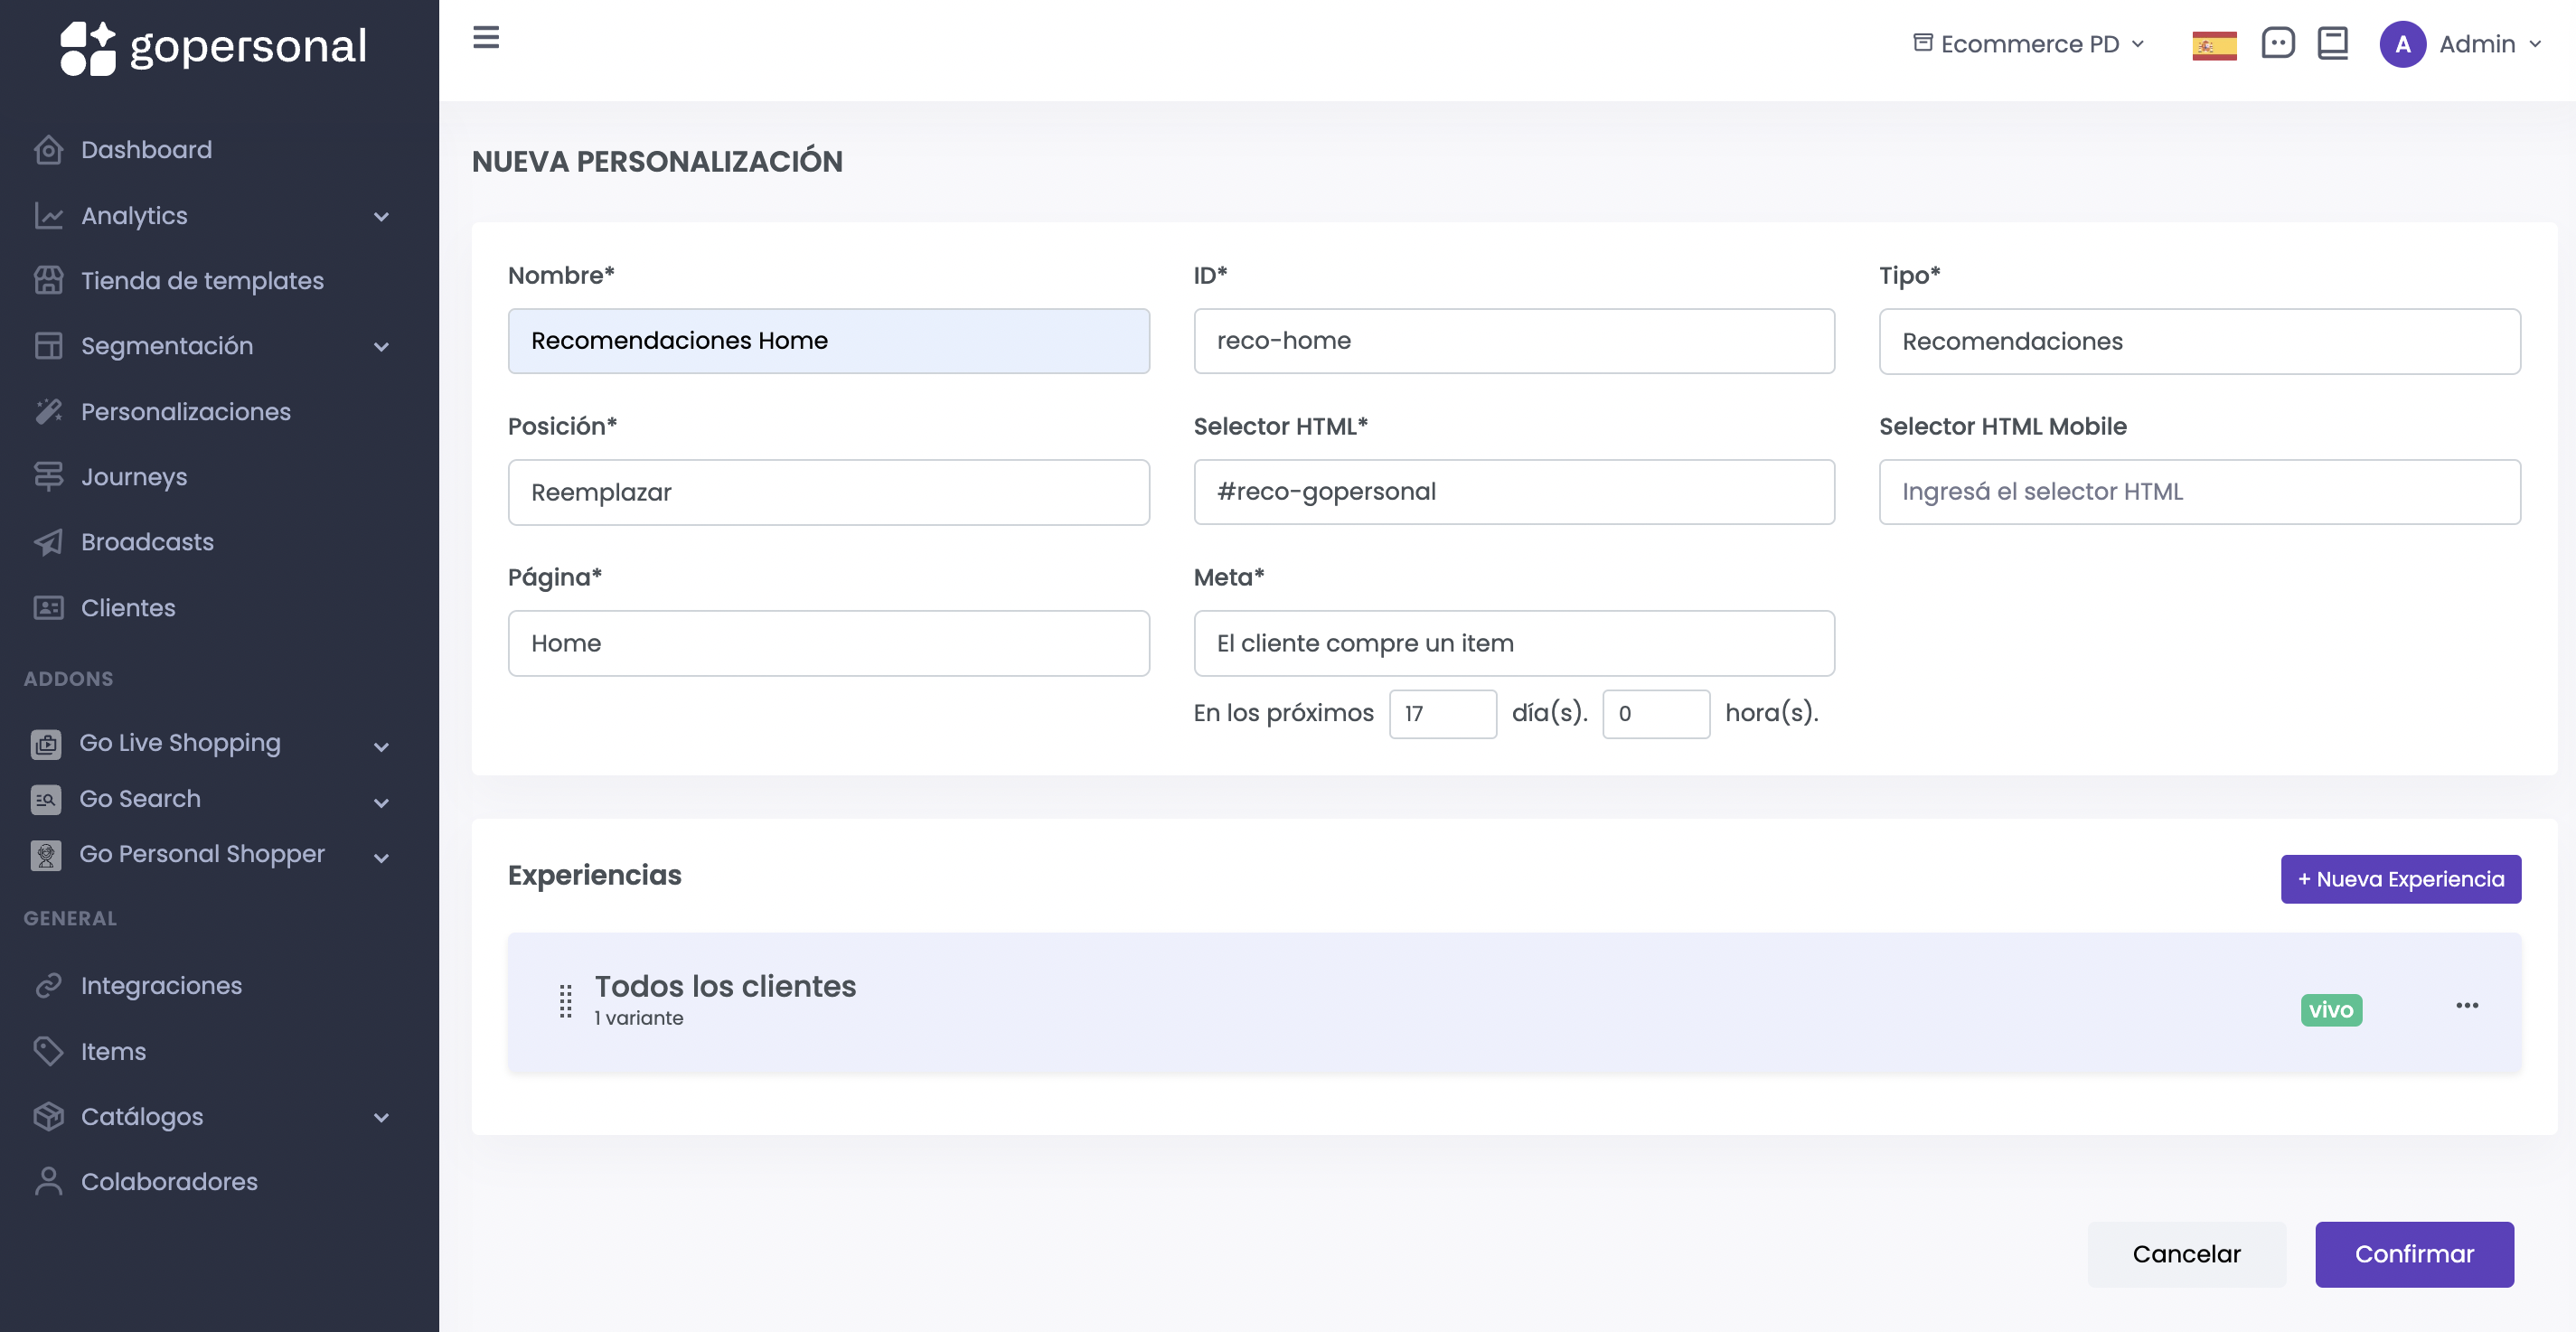Open the Tipo Recomendaciones dropdown
Viewport: 2576px width, 1332px height.
(2198, 342)
